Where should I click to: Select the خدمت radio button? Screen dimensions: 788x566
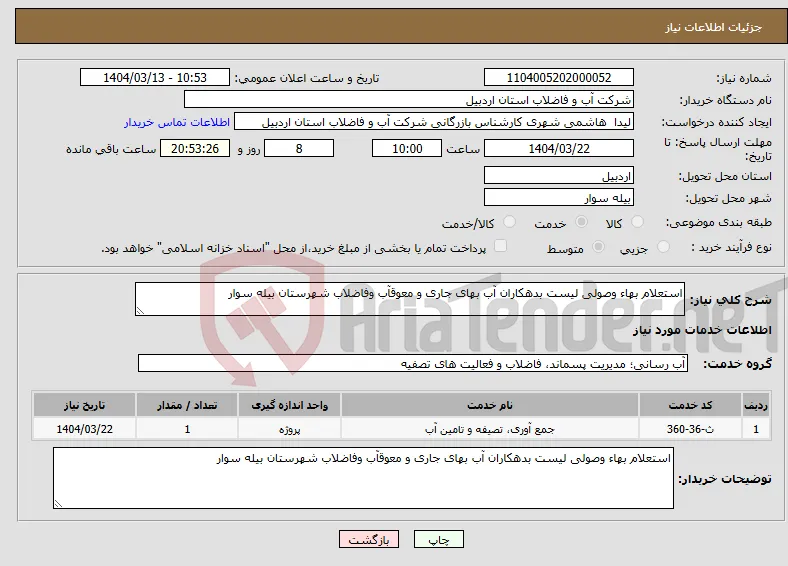tap(581, 222)
